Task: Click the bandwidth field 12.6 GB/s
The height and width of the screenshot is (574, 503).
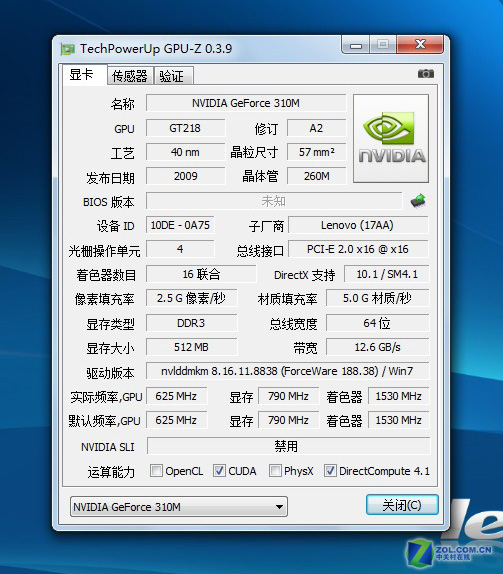Action: [377, 347]
